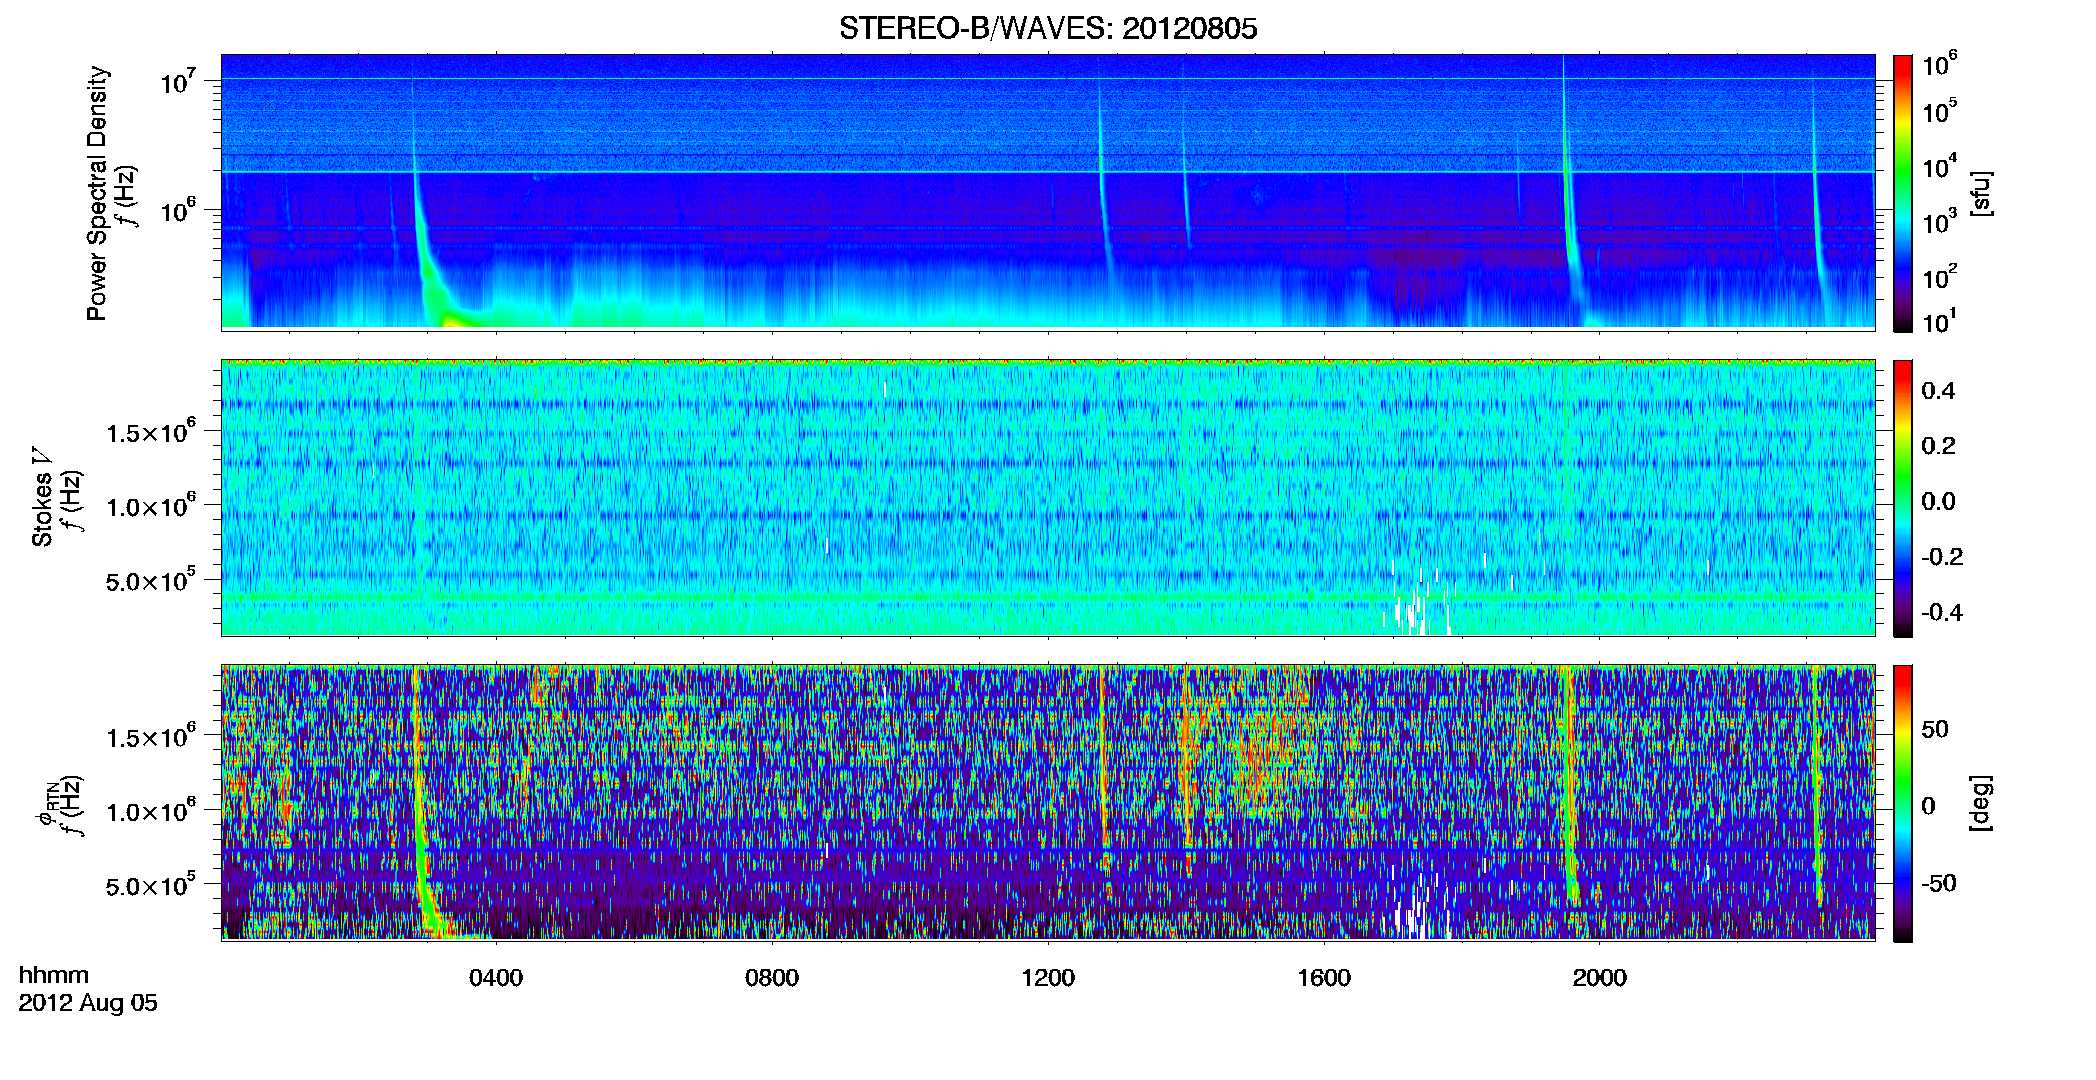The width and height of the screenshot is (2096, 1080).
Task: Click the hhmm axis unit label
Action: tap(54, 975)
